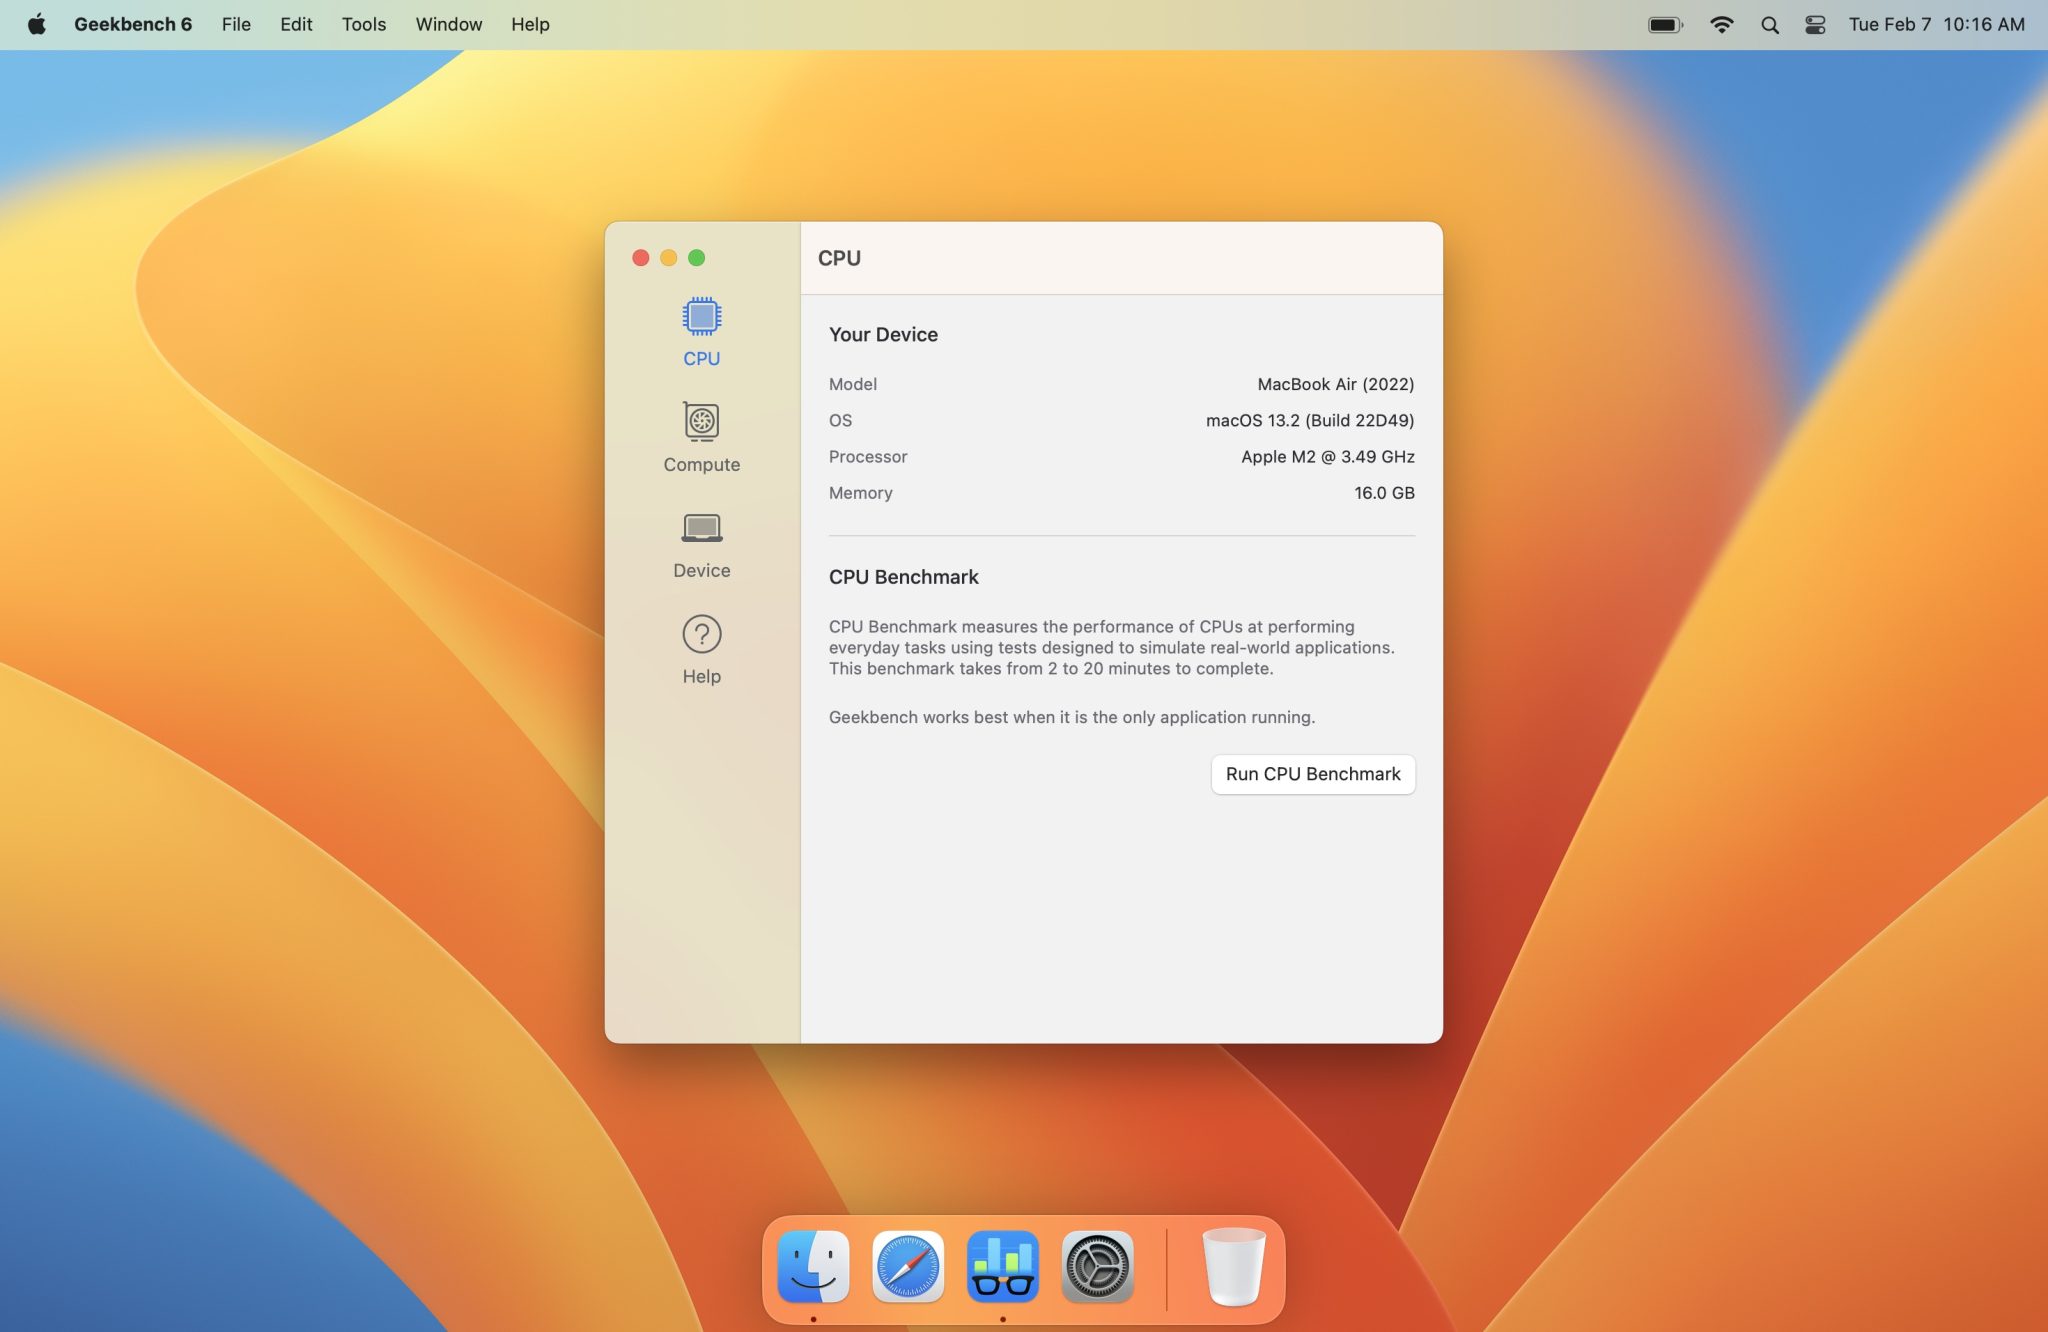Open the Trash in the dock
Viewport: 2048px width, 1332px height.
tap(1233, 1266)
